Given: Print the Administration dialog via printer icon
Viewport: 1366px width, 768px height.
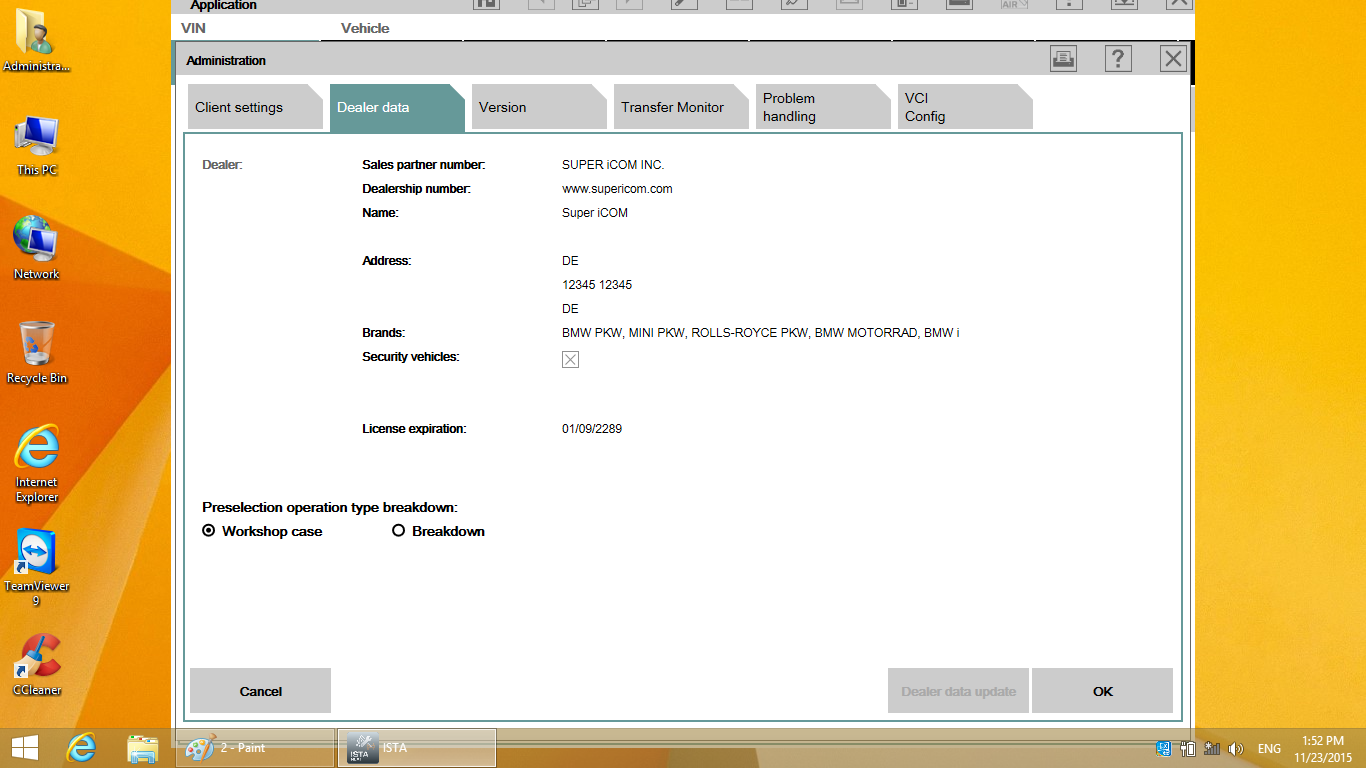Looking at the screenshot, I should 1063,59.
